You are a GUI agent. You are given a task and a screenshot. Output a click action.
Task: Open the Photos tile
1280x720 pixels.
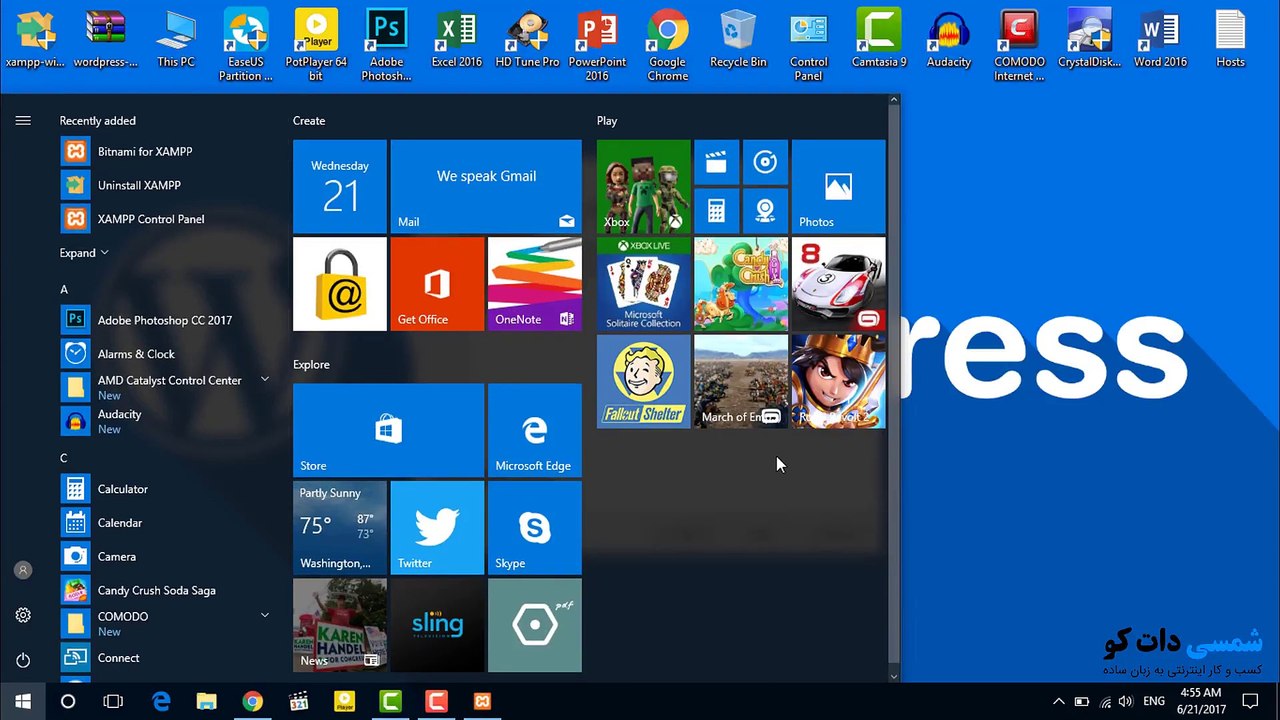click(838, 186)
